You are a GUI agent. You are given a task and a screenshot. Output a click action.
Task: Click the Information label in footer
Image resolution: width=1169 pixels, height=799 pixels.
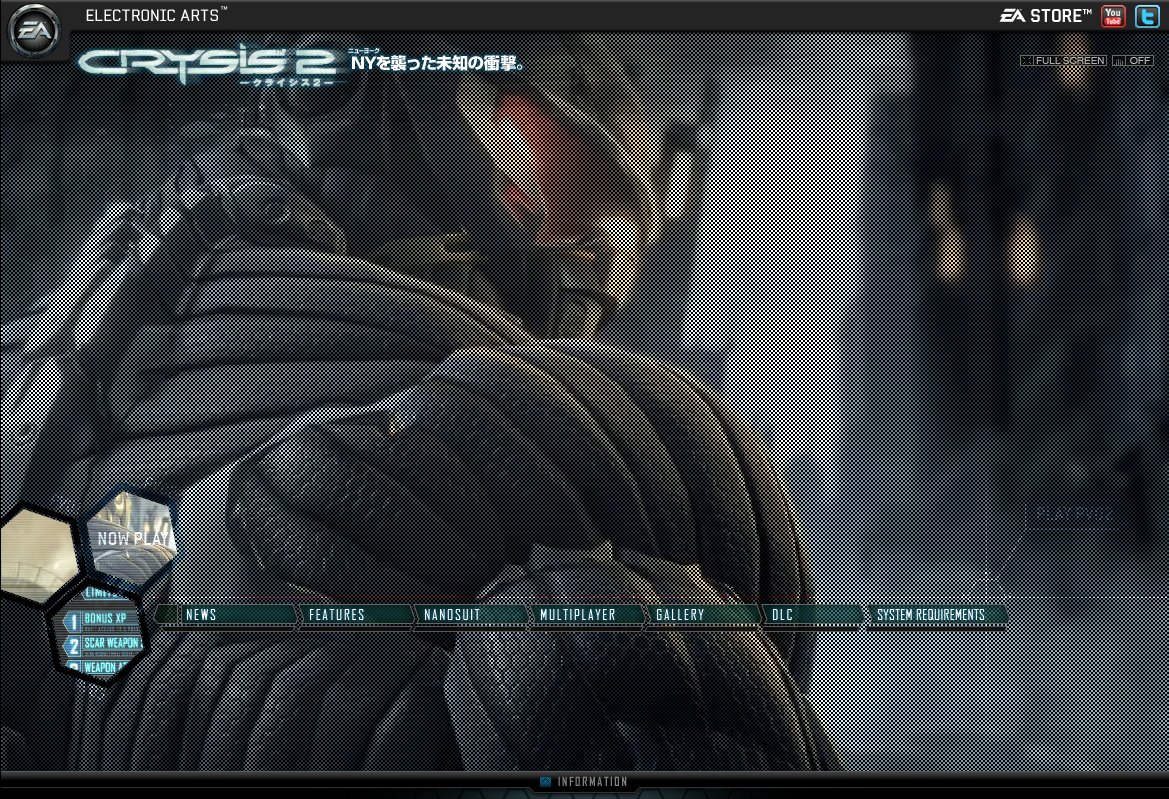[593, 782]
